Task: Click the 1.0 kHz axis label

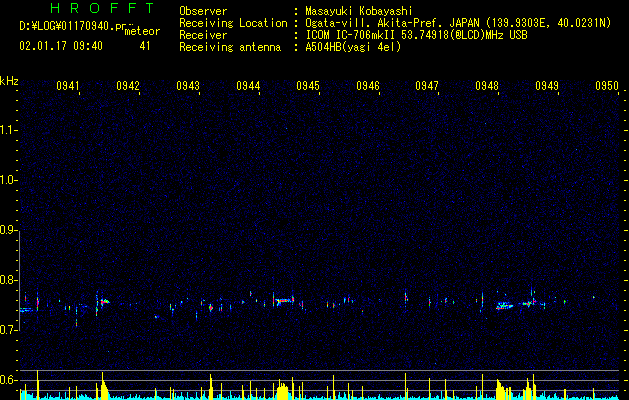Action: tap(8, 180)
